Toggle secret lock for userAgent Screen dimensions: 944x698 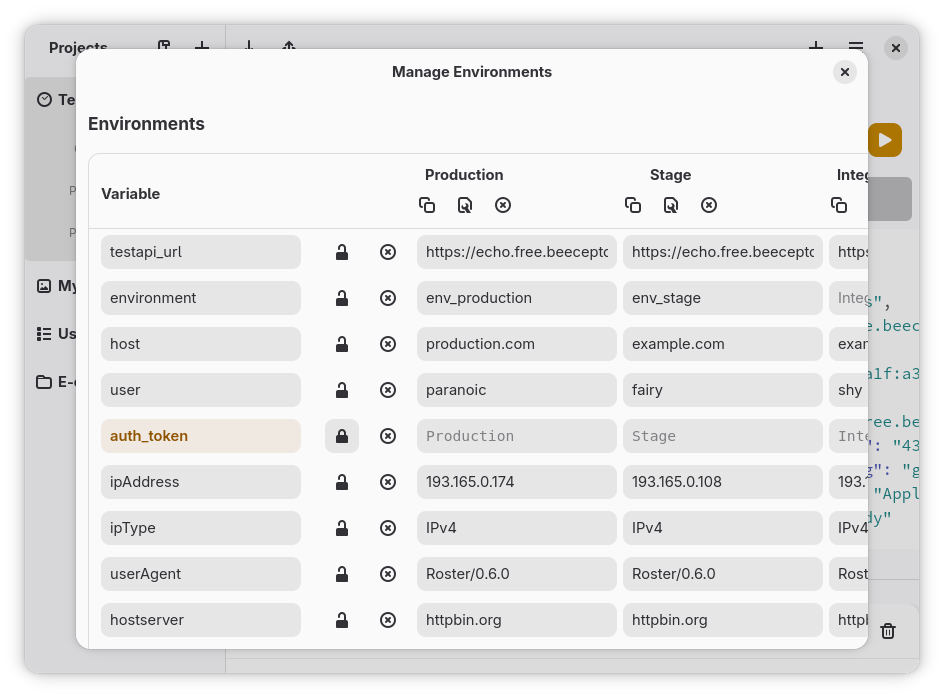click(x=342, y=574)
